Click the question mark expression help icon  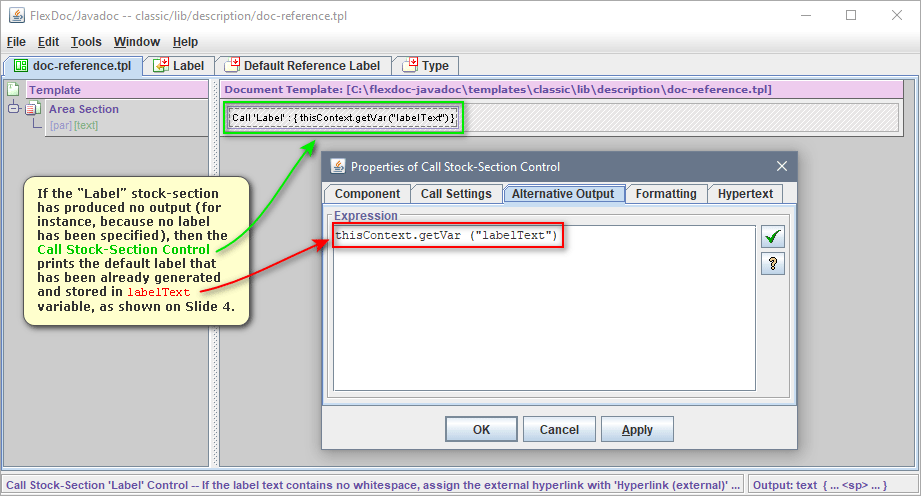pyautogui.click(x=772, y=264)
